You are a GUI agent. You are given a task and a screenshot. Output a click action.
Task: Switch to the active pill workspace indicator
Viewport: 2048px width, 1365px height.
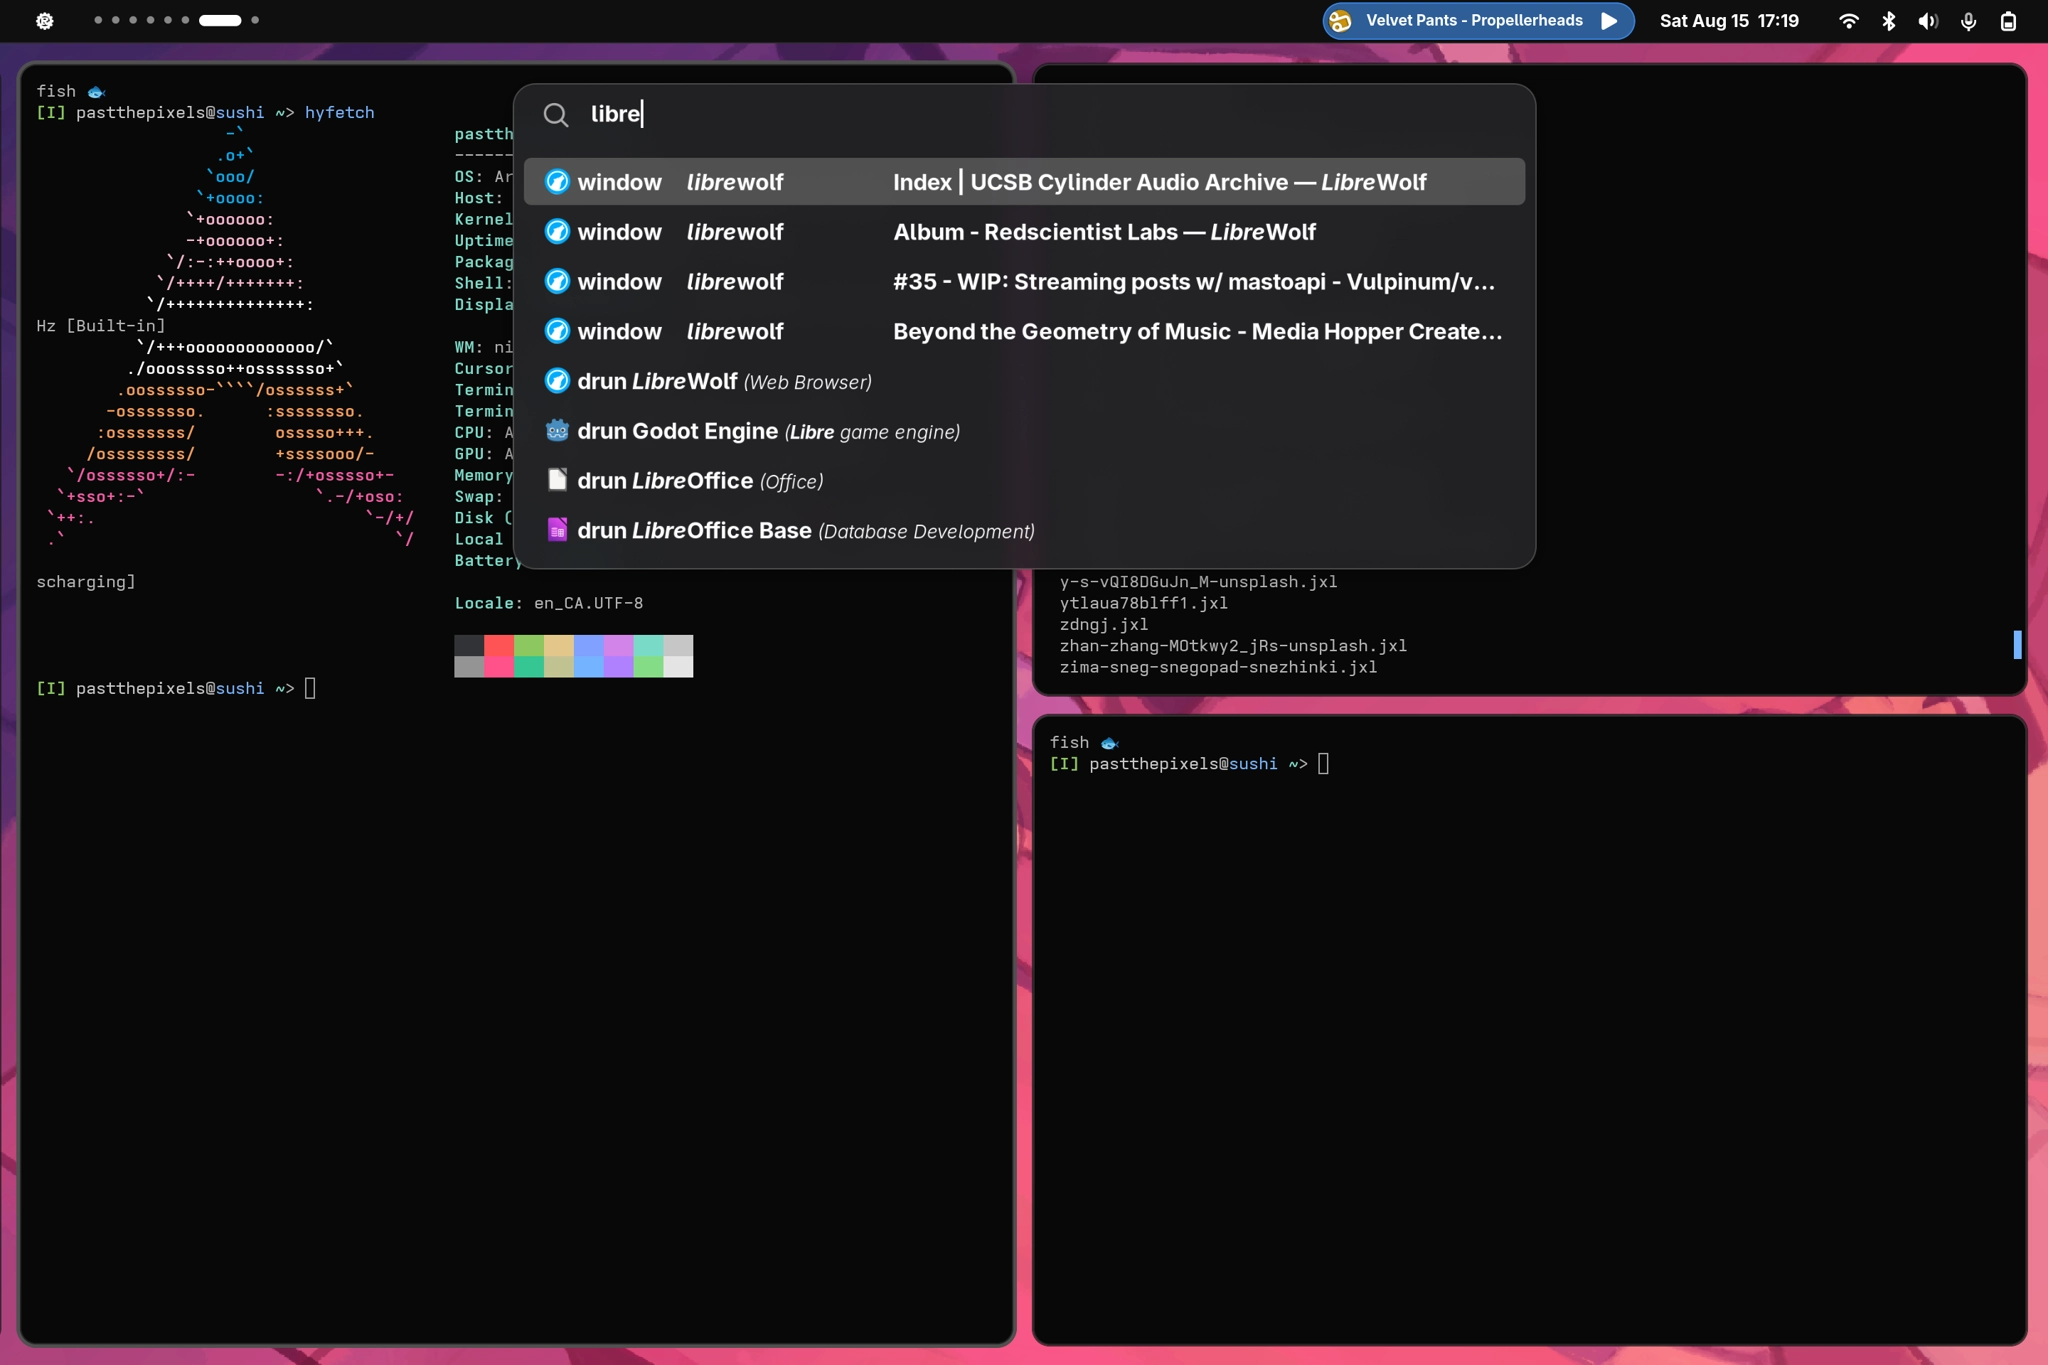(x=220, y=20)
